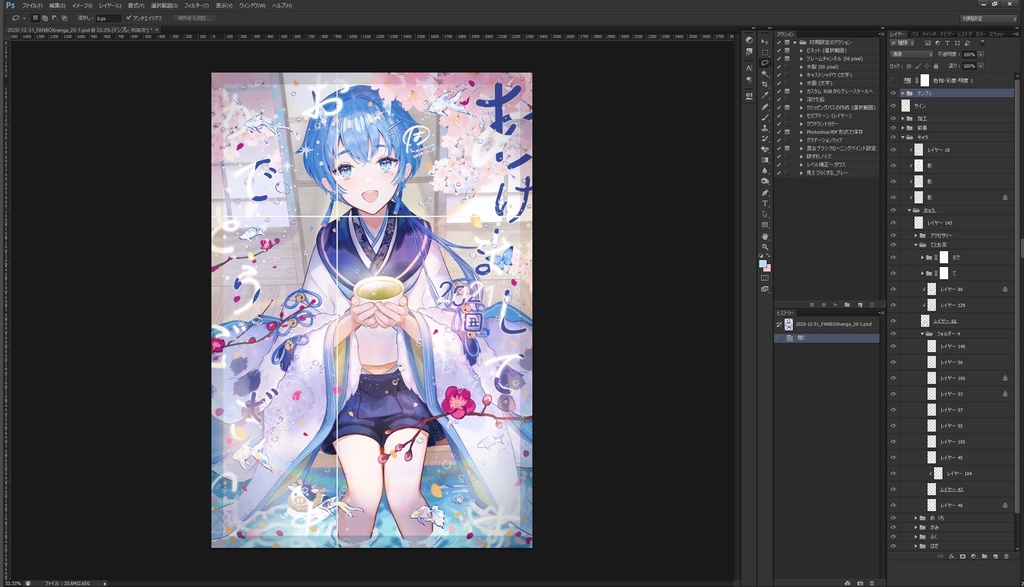Image resolution: width=1024 pixels, height=587 pixels.
Task: Toggle Quick Mask mode
Action: coord(765,278)
